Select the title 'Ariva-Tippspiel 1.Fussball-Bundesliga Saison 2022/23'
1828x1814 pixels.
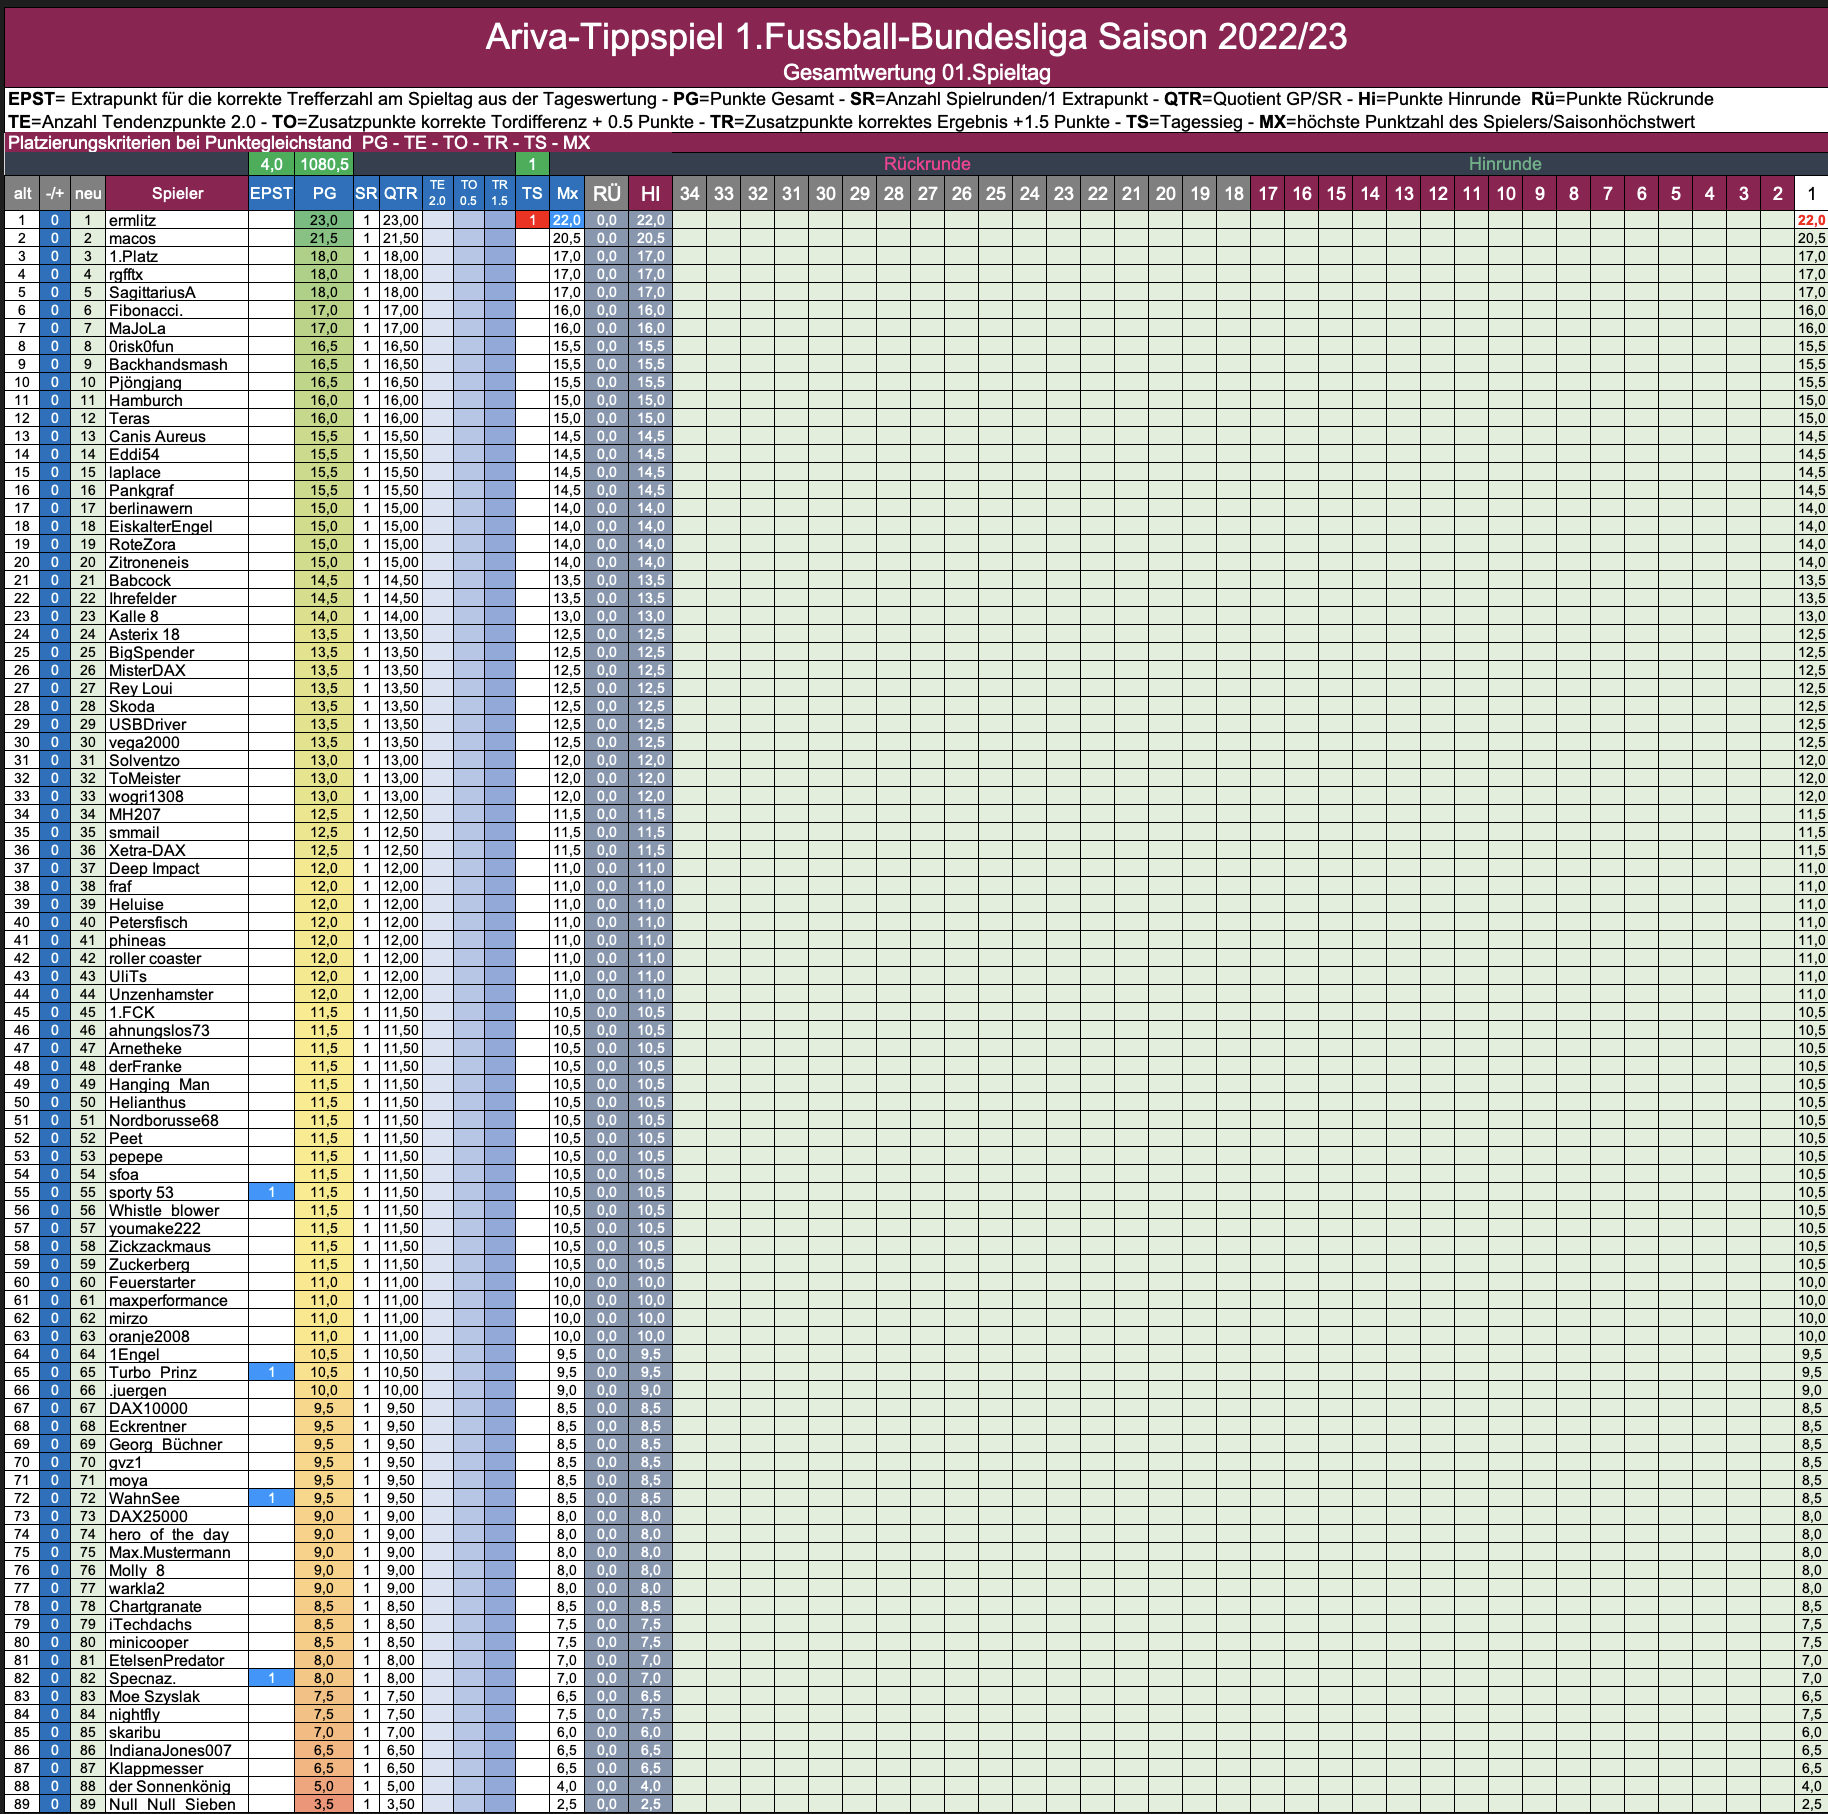click(x=916, y=37)
